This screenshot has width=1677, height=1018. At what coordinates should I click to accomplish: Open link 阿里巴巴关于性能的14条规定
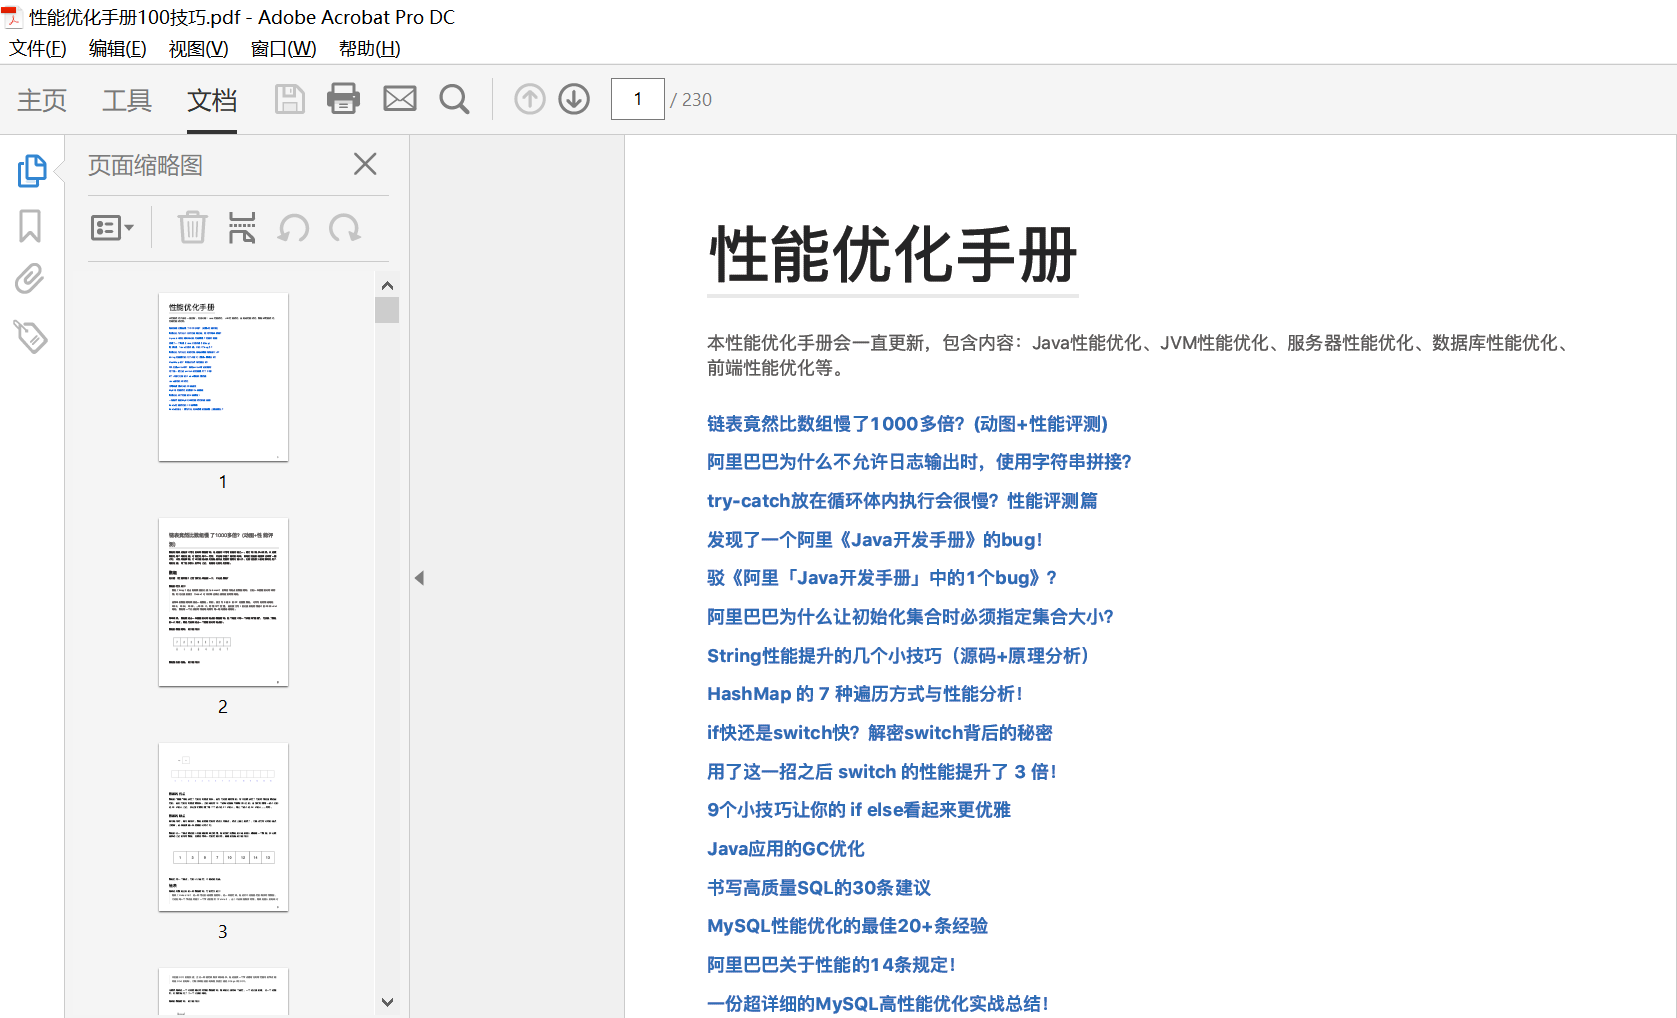(832, 965)
